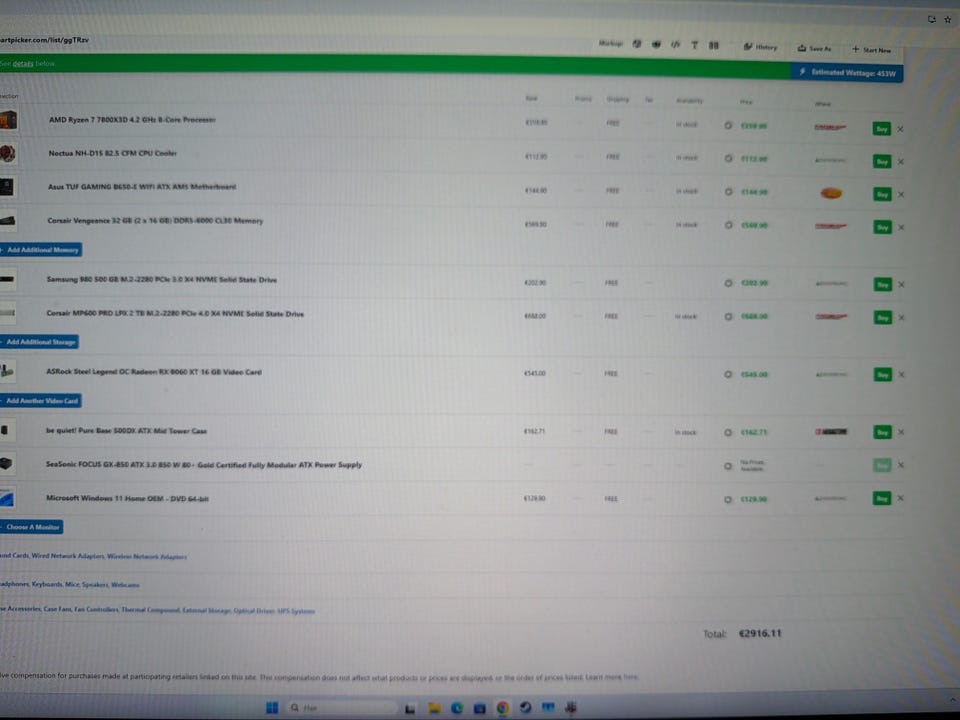Click price options icon for AMD Ryzen row
The height and width of the screenshot is (720, 960).
pos(728,125)
